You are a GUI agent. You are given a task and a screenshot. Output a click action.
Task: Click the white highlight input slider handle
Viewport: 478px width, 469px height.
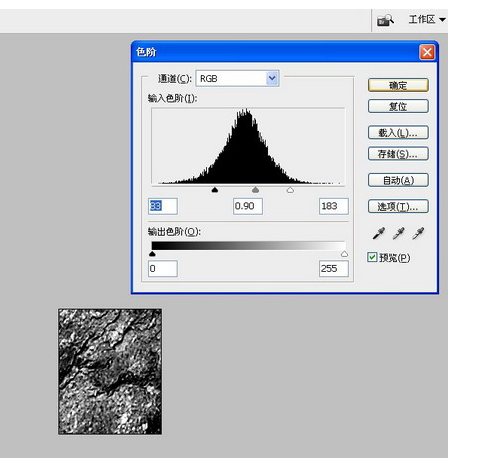290,190
